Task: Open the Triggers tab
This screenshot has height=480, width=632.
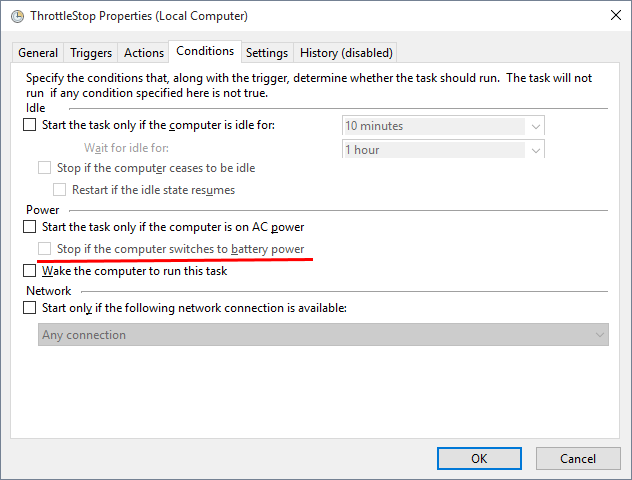Action: pos(92,53)
